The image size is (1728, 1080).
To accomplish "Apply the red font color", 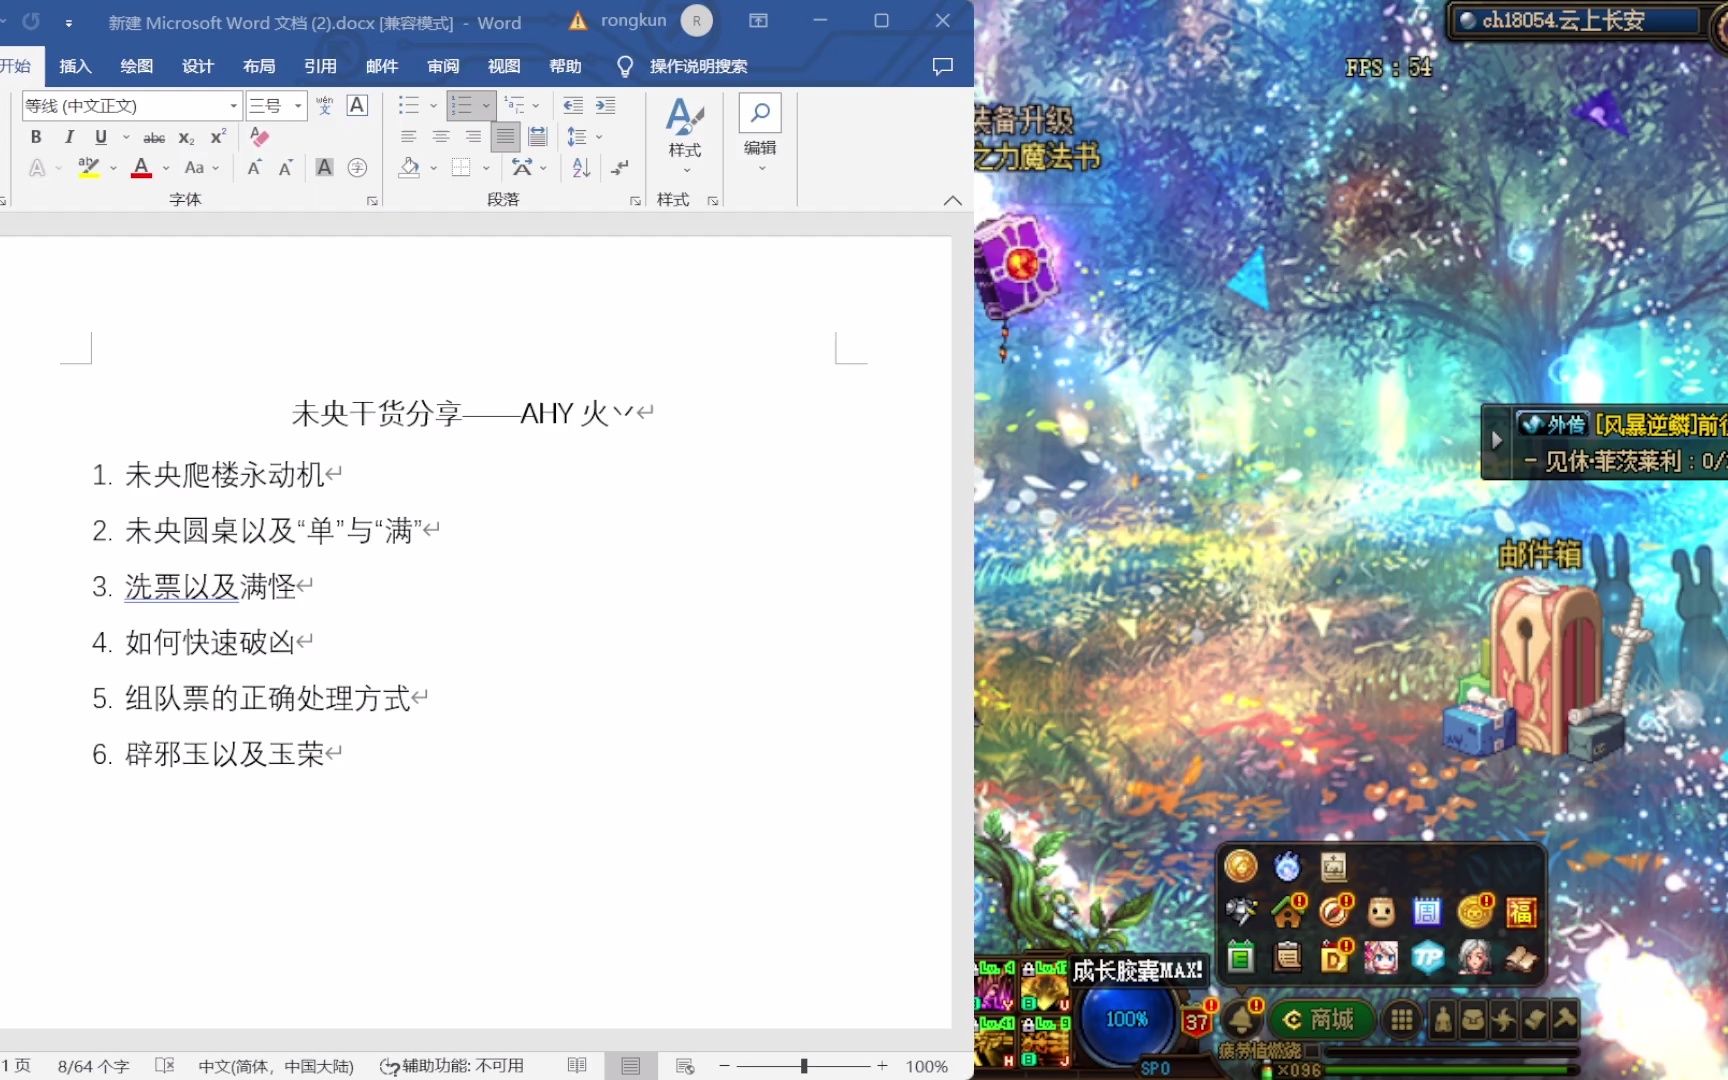I will (x=141, y=168).
